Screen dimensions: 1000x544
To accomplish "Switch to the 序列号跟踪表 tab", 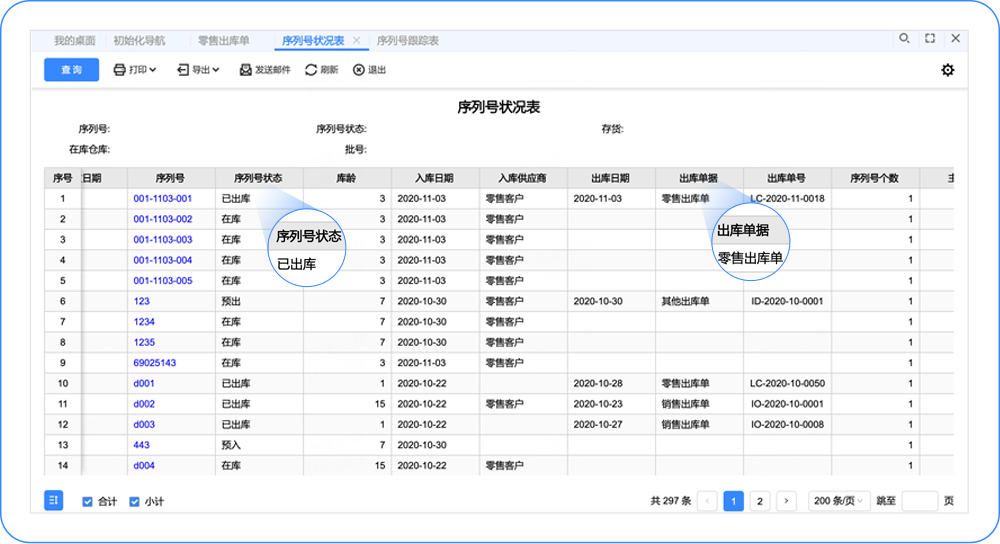I will [x=407, y=41].
